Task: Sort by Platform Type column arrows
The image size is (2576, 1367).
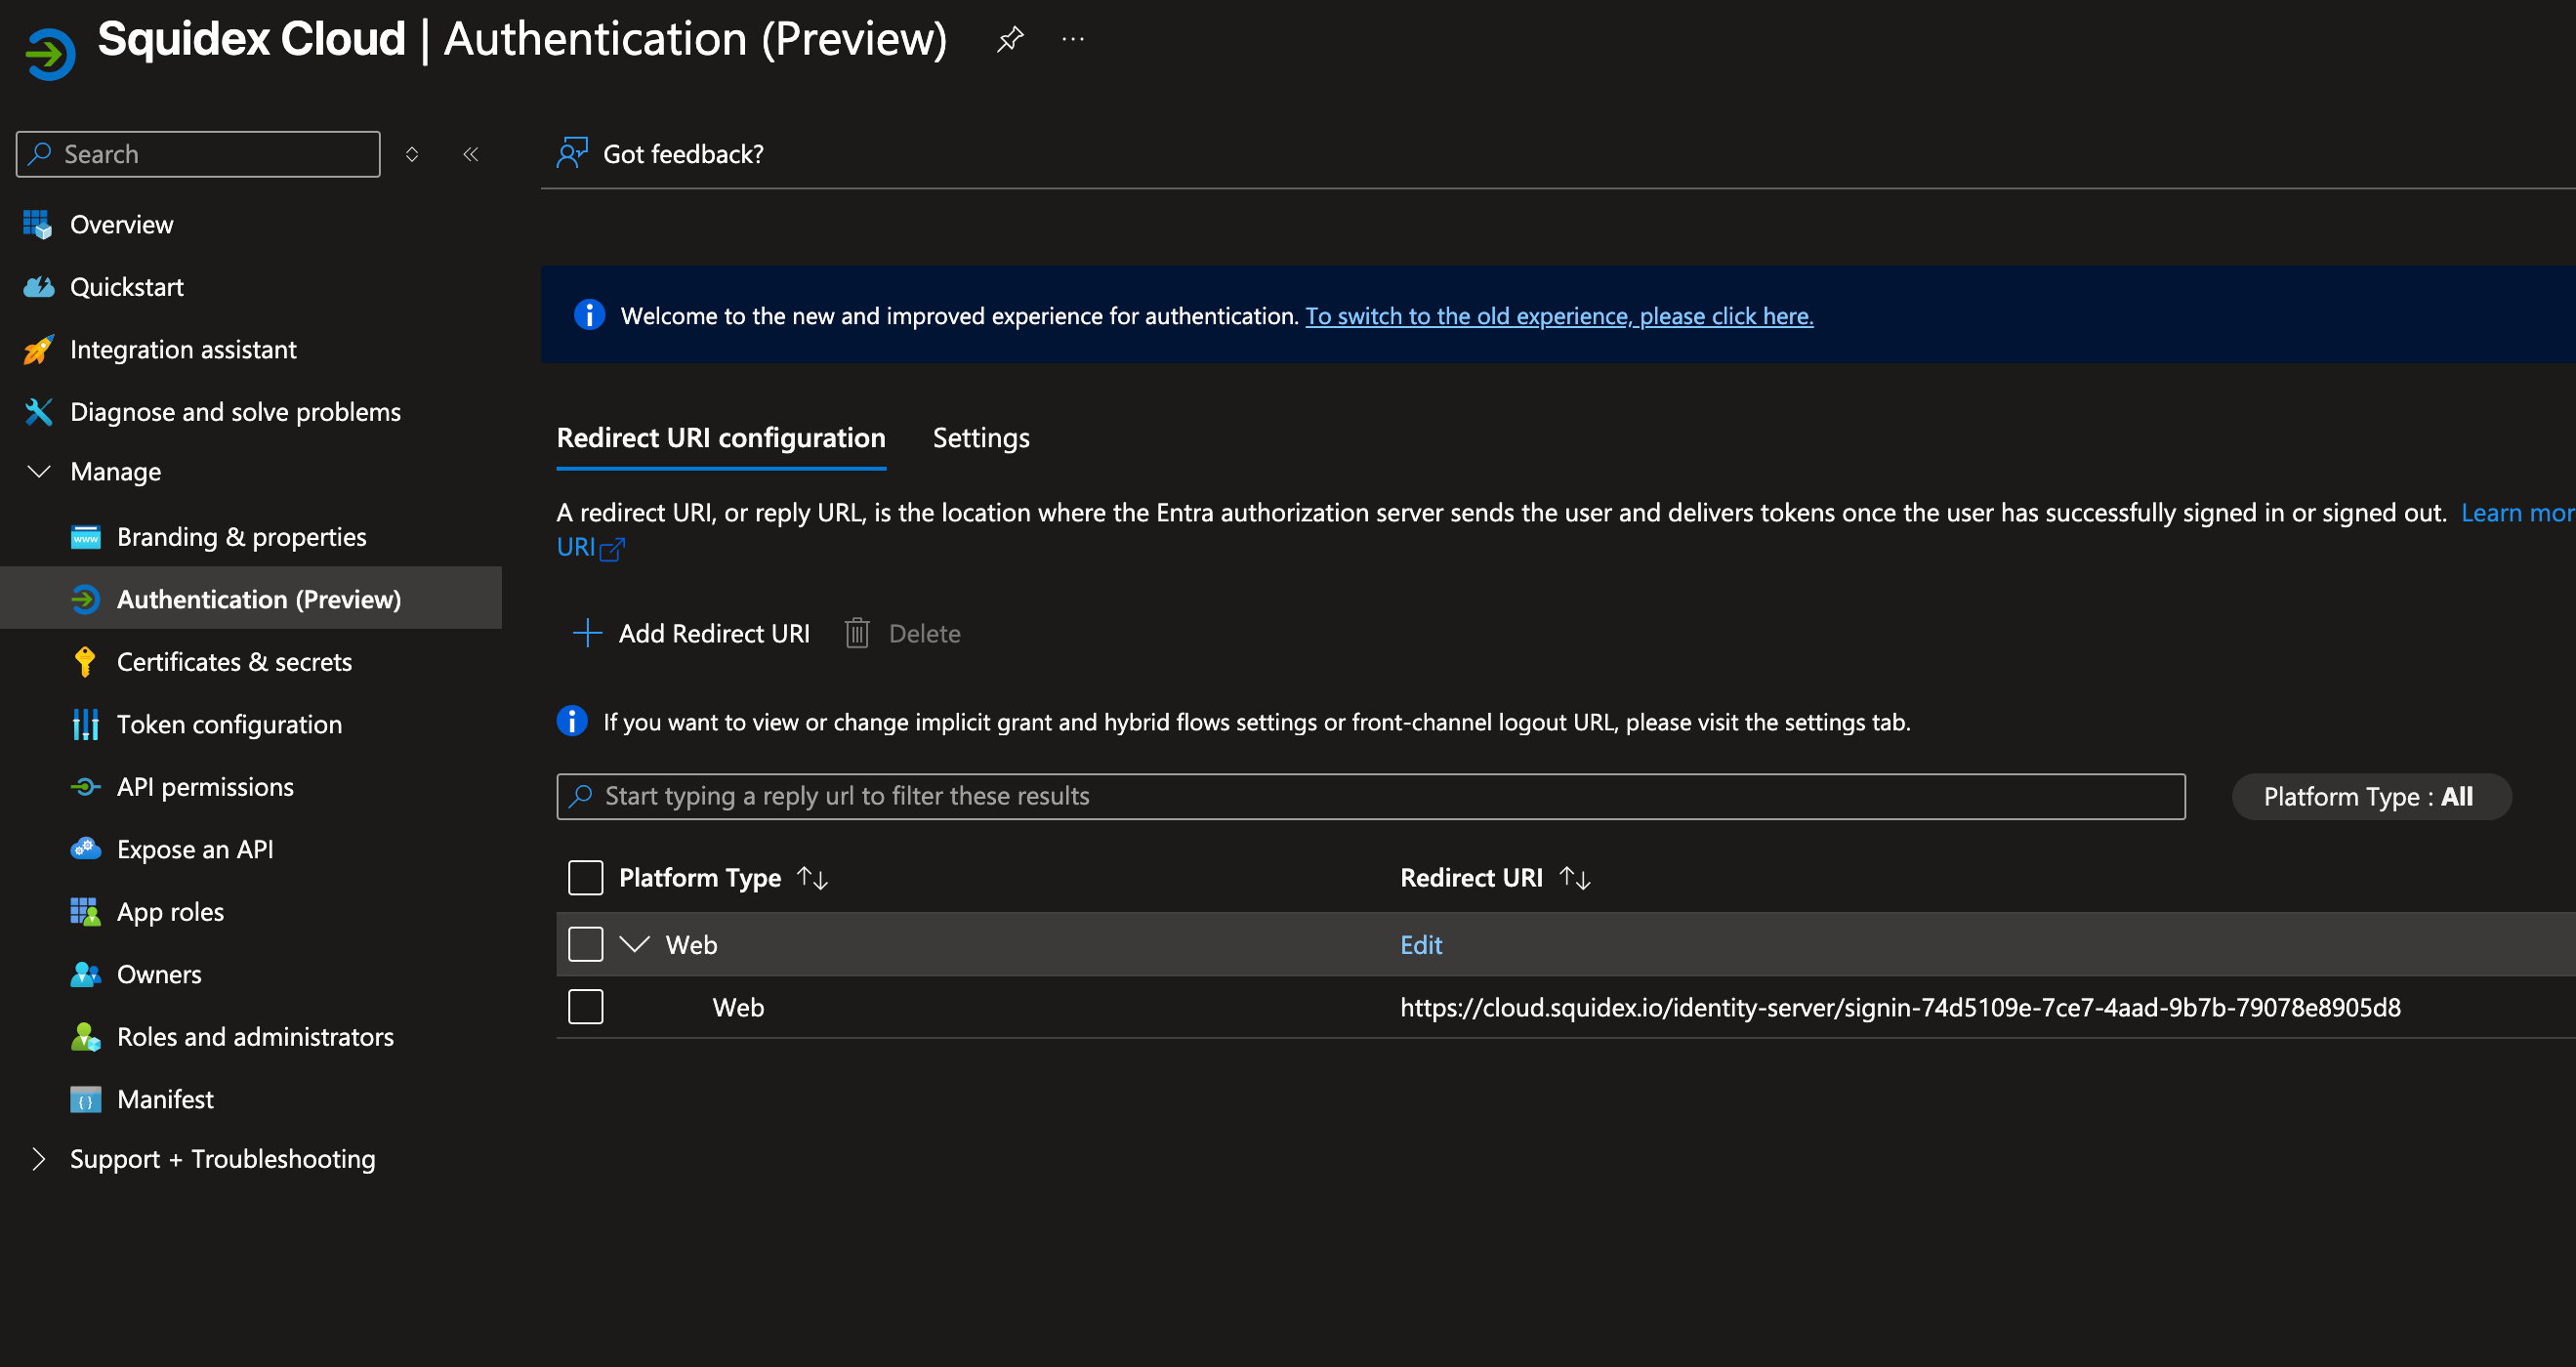Action: tap(812, 878)
